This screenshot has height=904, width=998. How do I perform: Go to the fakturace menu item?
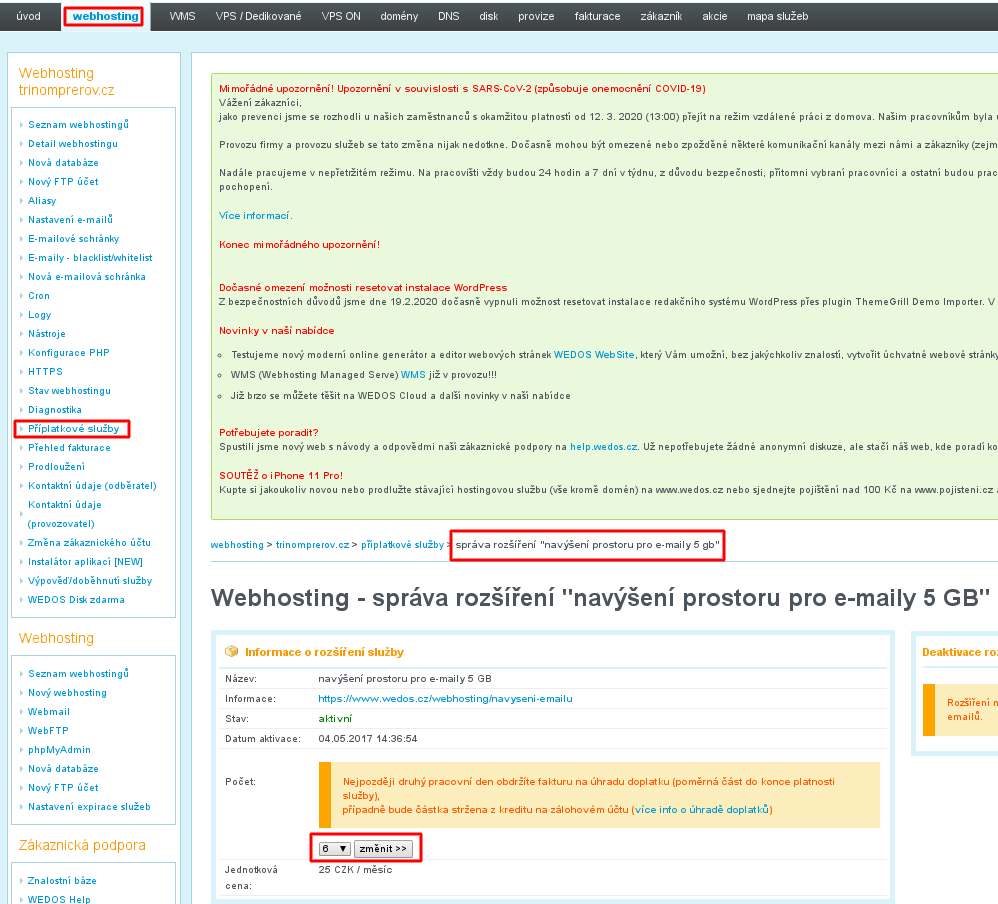597,16
